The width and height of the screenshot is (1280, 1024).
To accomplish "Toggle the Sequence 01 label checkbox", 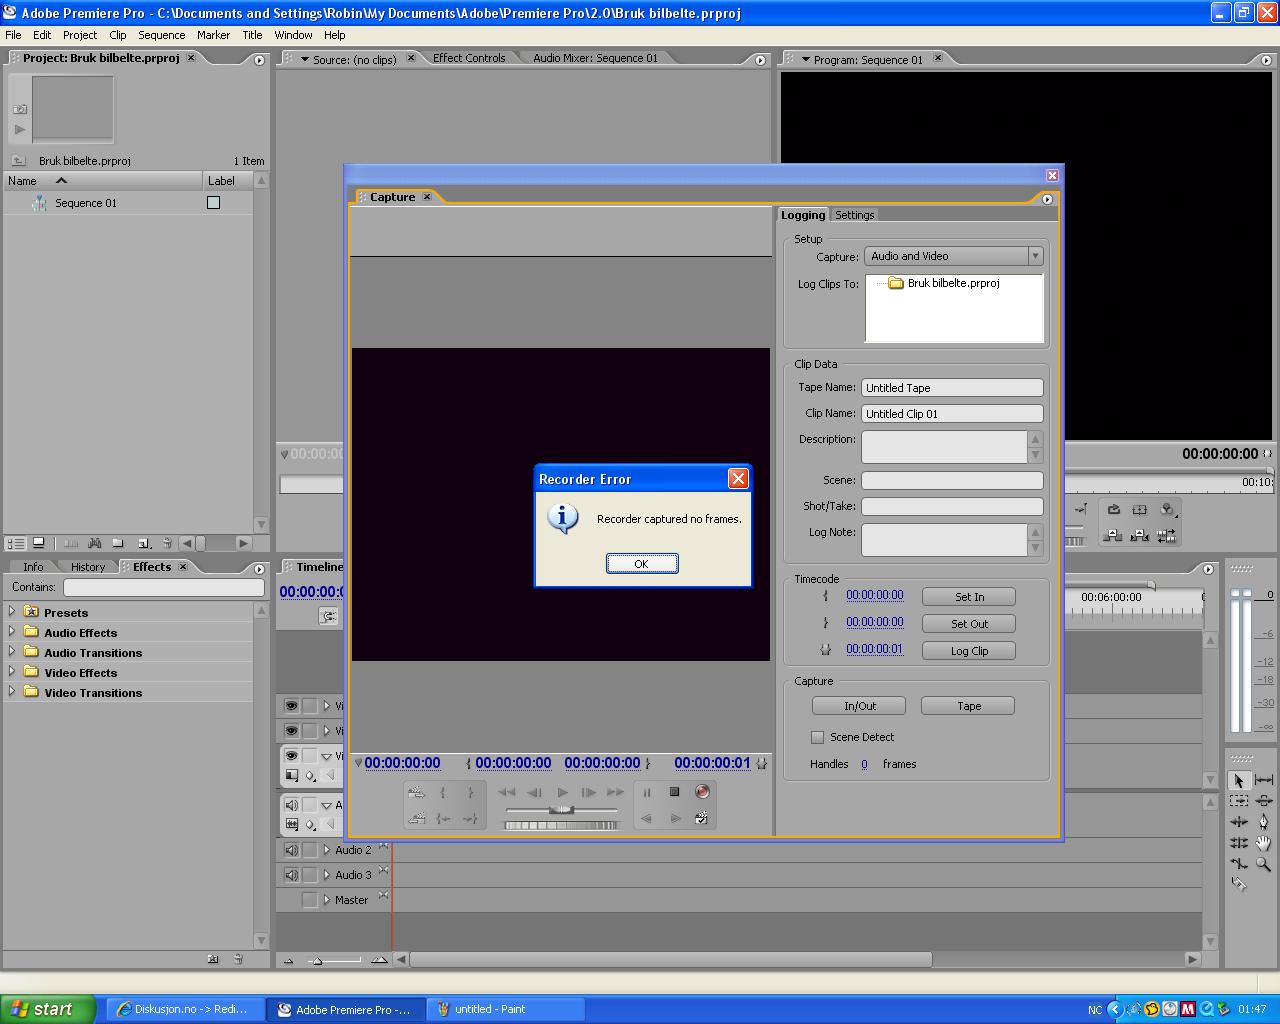I will point(213,203).
